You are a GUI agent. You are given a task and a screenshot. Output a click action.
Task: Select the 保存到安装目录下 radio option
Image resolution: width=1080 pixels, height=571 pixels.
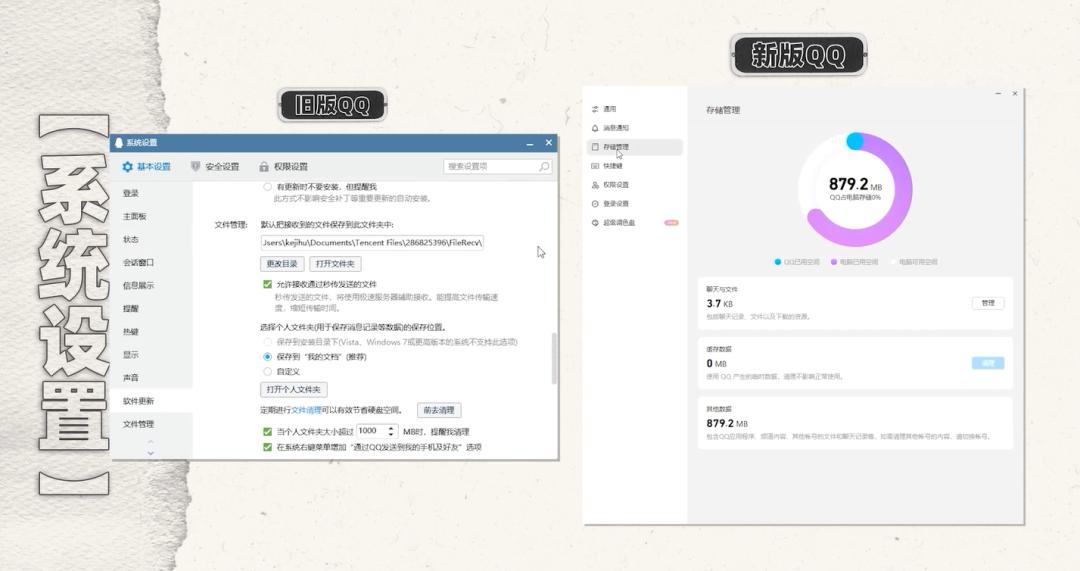pyautogui.click(x=267, y=342)
